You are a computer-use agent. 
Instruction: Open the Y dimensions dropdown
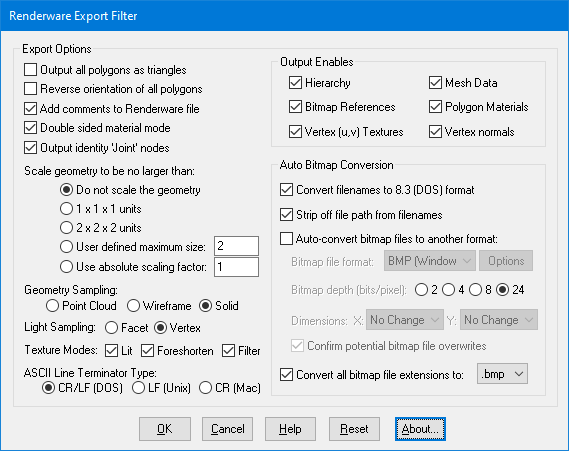click(x=499, y=320)
